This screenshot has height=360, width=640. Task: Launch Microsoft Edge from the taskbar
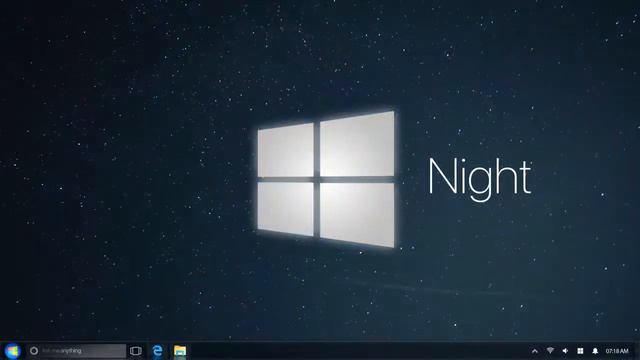[158, 351]
